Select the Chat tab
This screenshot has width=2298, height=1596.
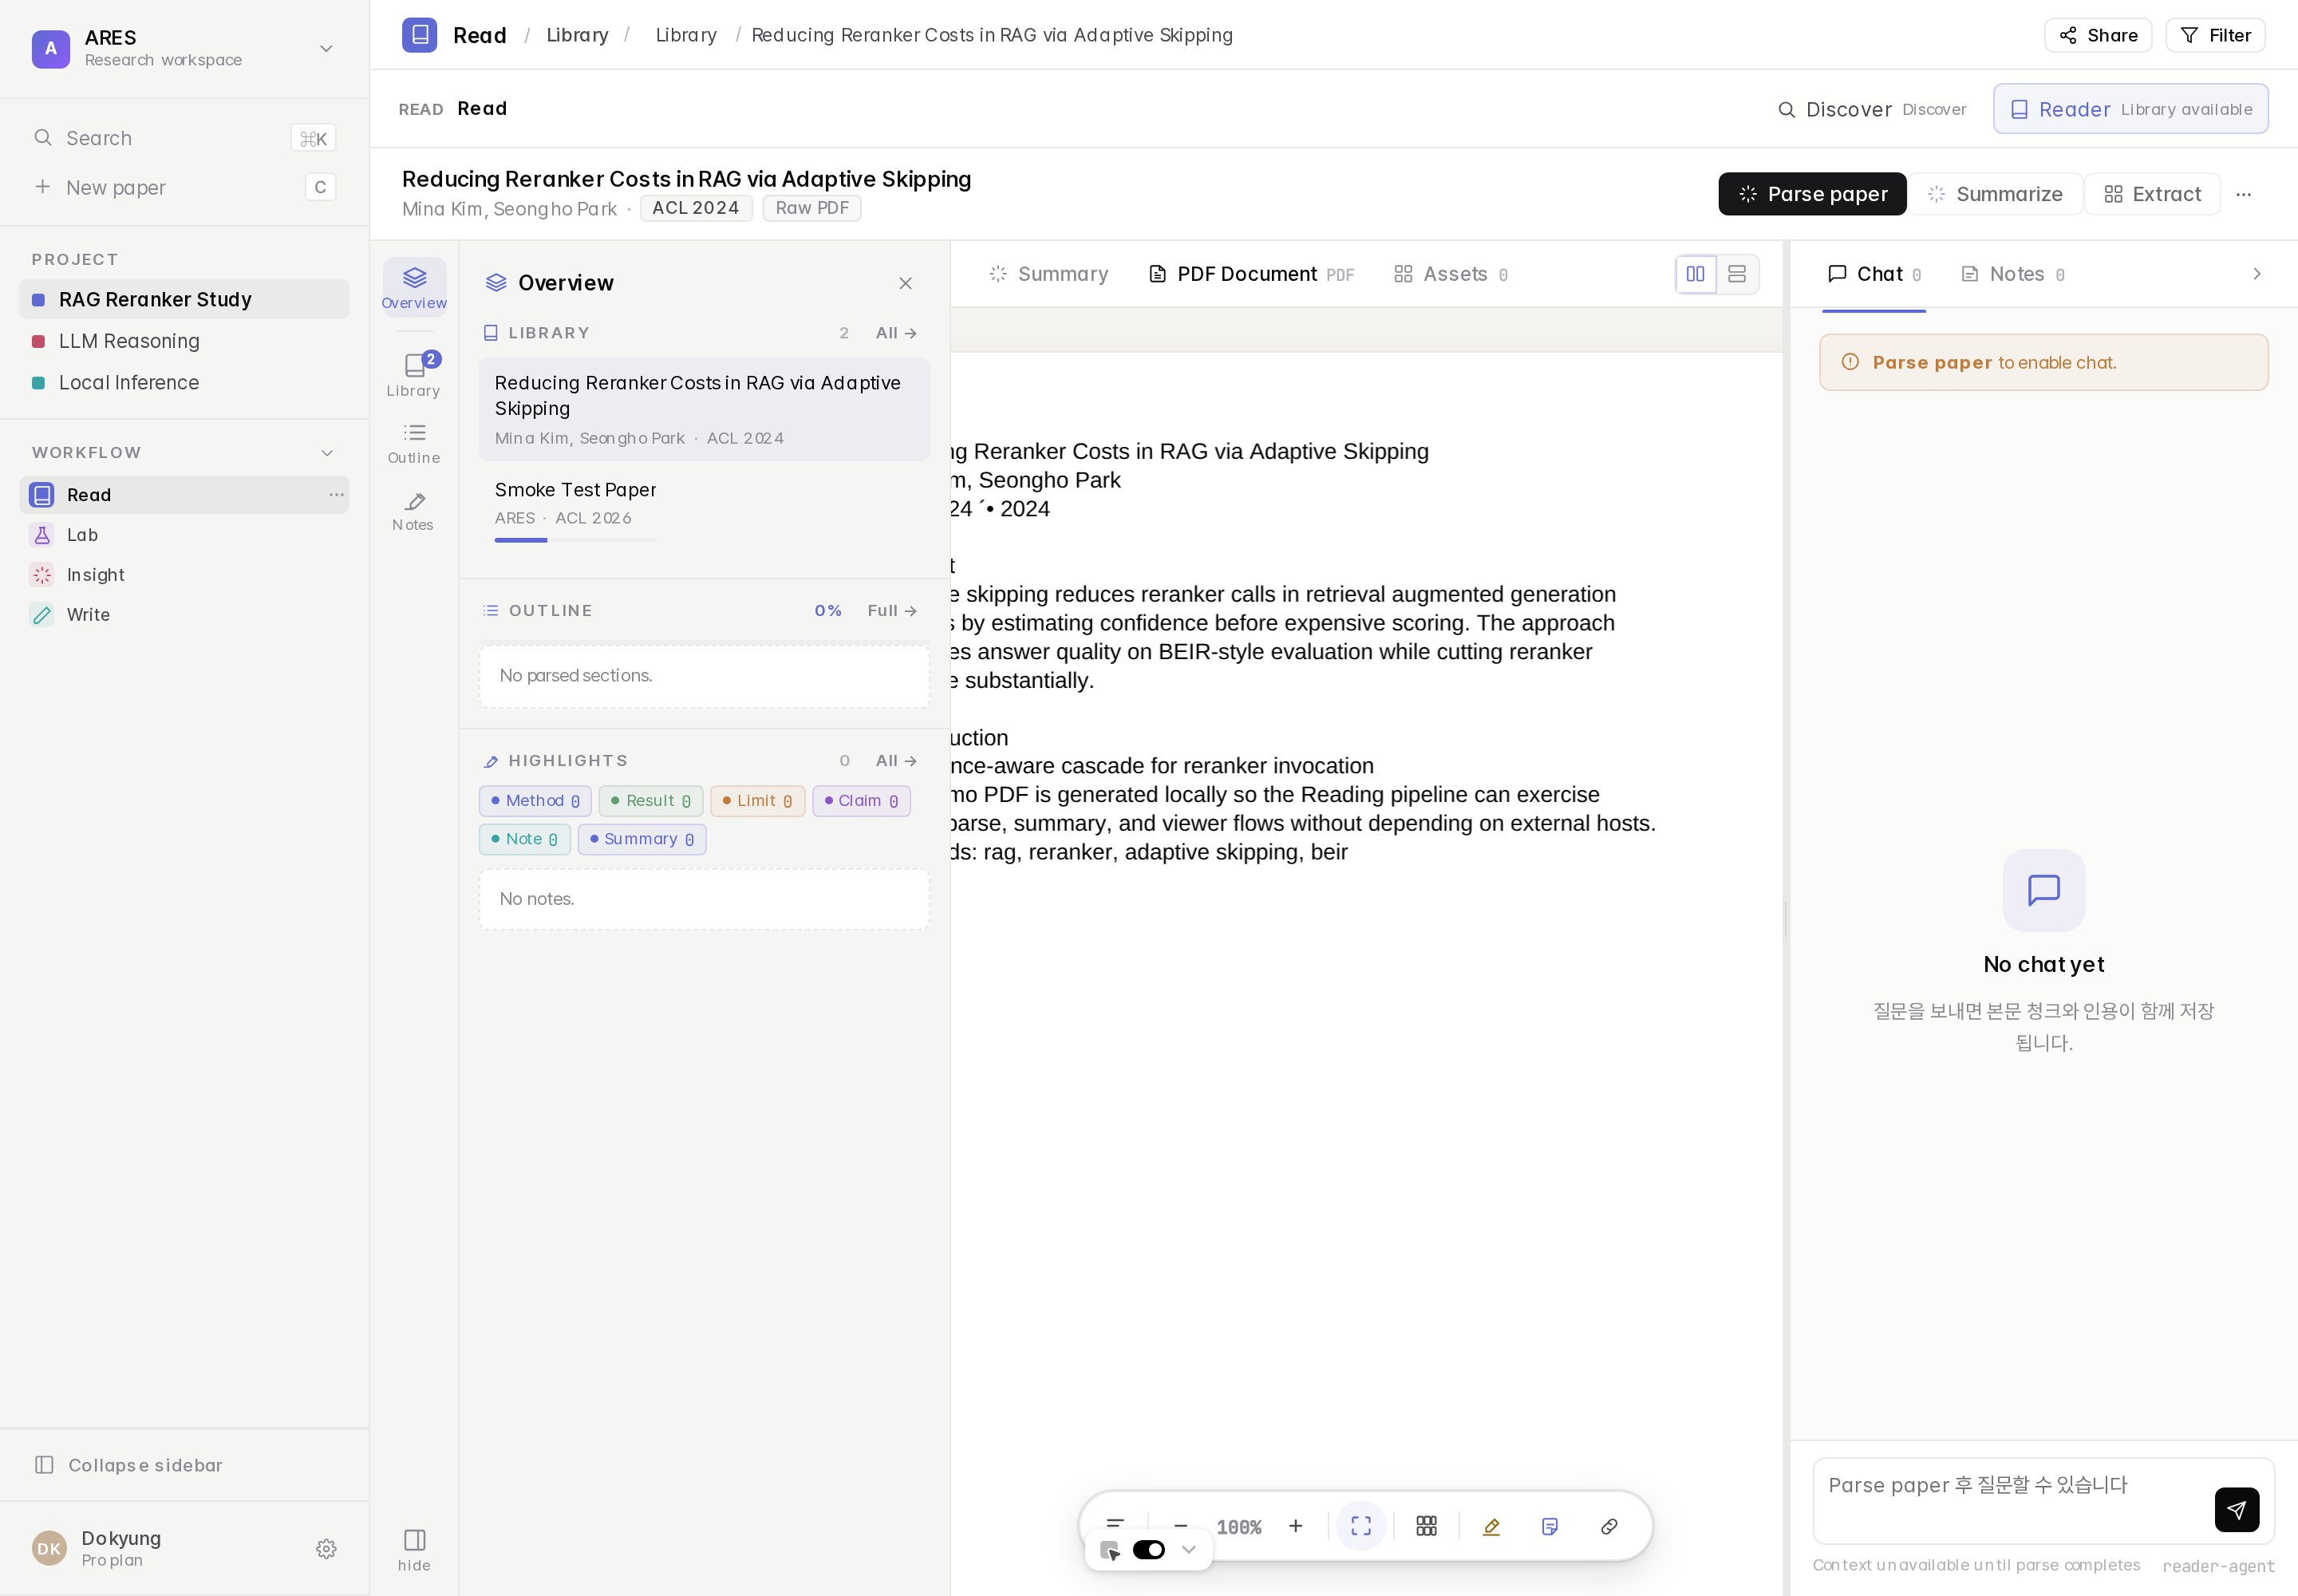[x=1874, y=274]
